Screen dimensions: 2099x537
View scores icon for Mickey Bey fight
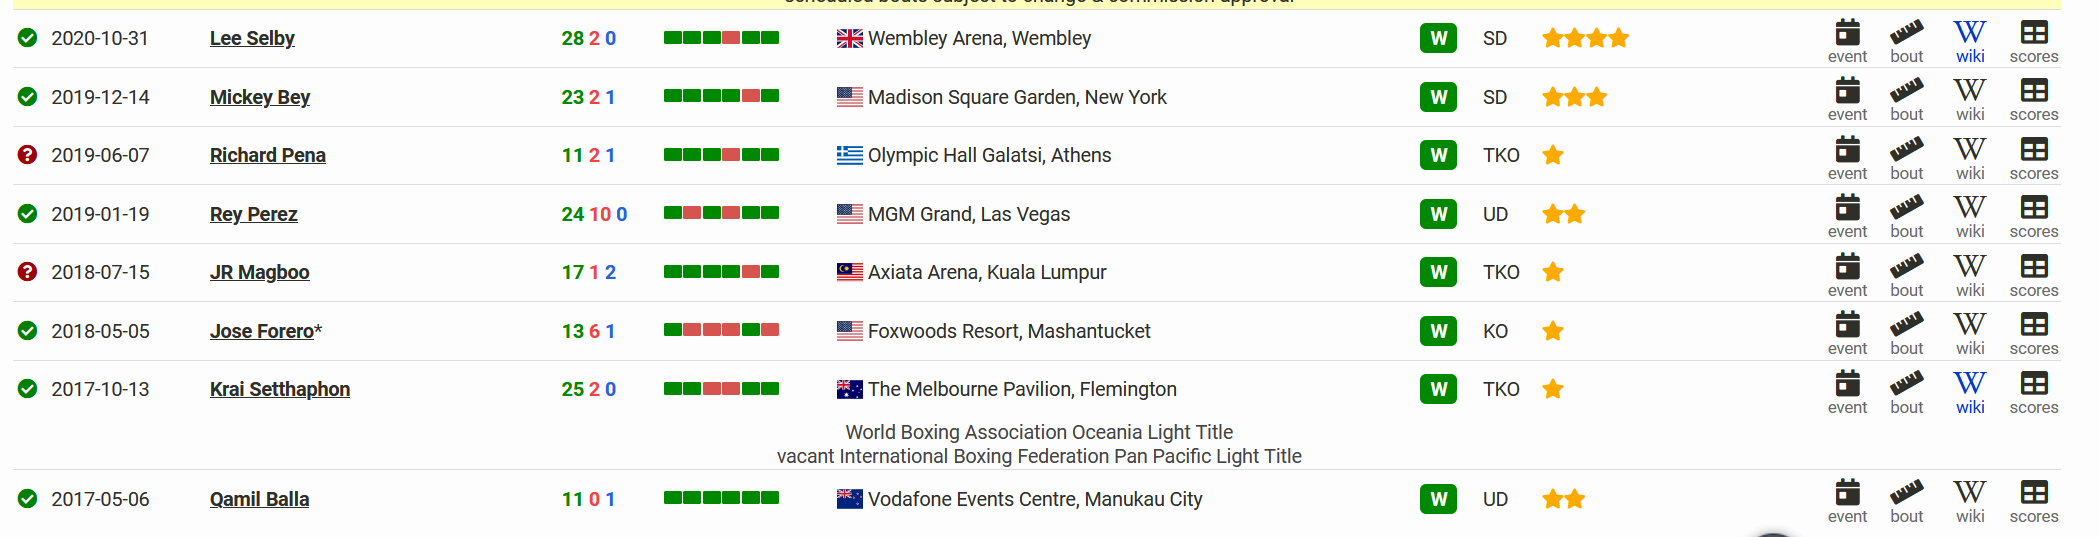(x=2034, y=100)
